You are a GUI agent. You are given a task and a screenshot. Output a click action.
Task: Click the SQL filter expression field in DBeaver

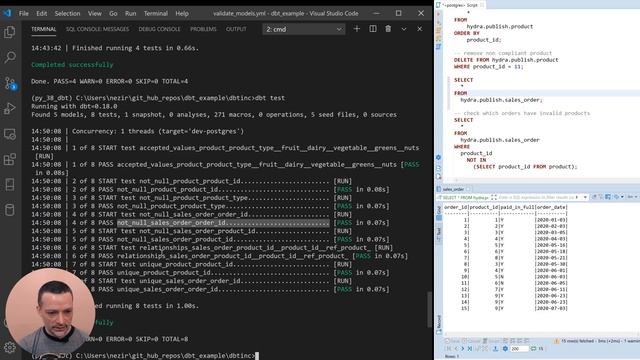coord(536,198)
